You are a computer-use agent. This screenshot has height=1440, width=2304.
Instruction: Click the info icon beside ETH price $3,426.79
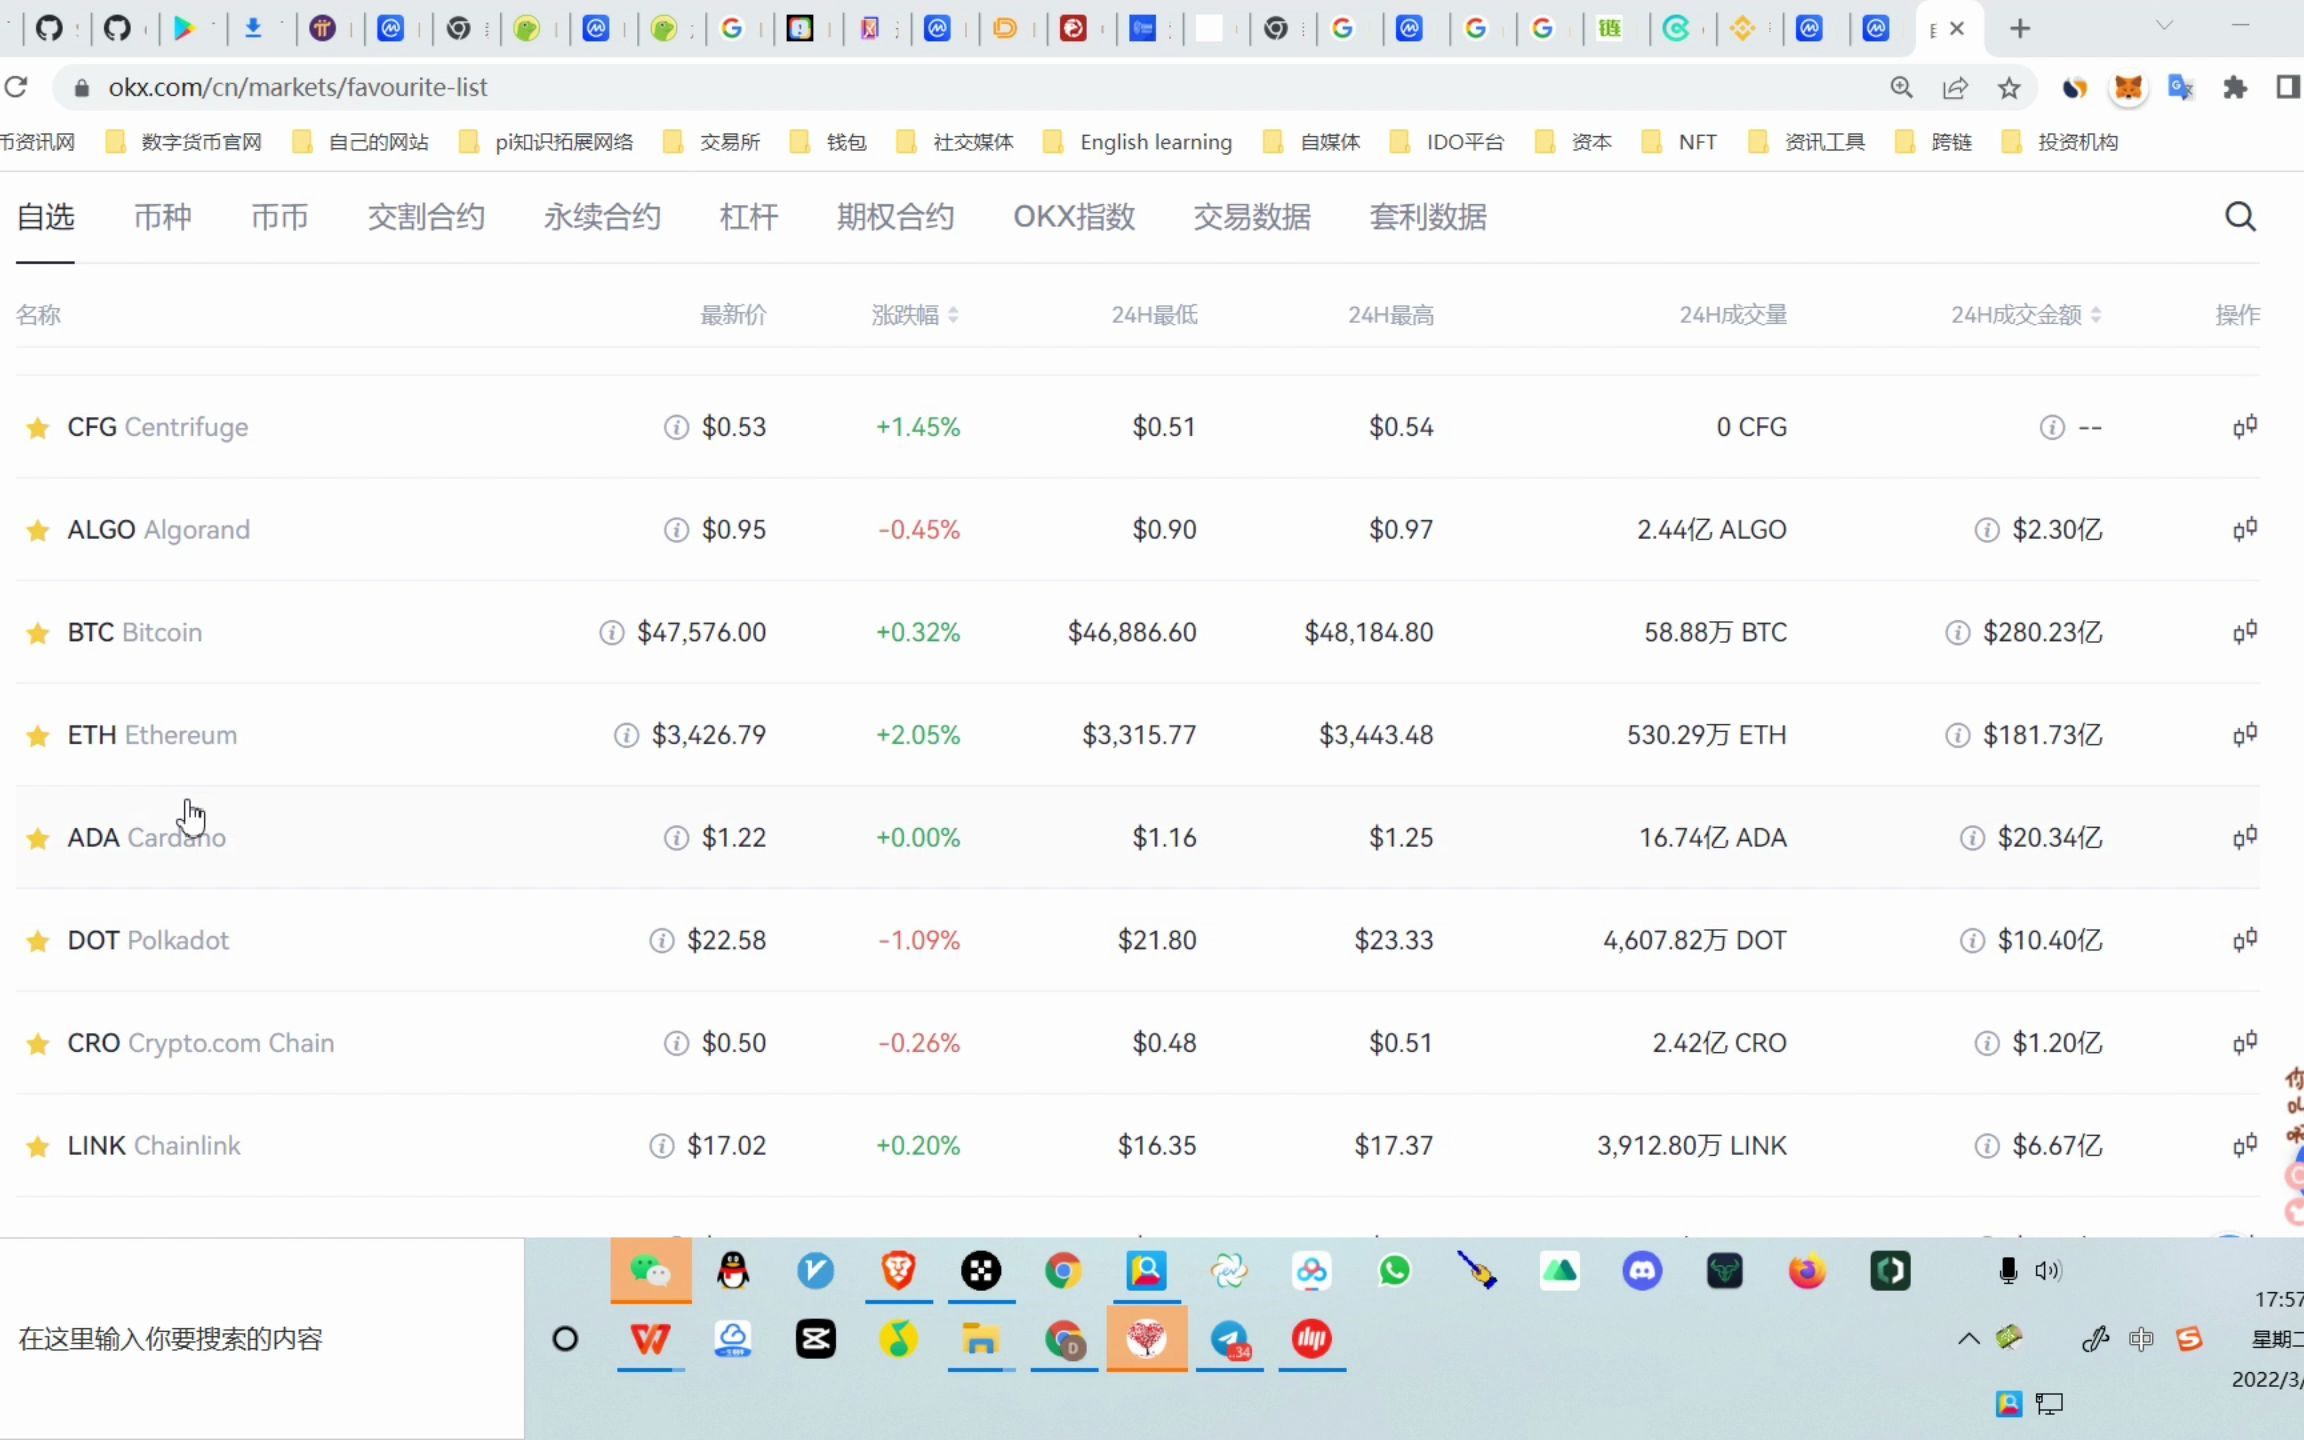(x=626, y=736)
